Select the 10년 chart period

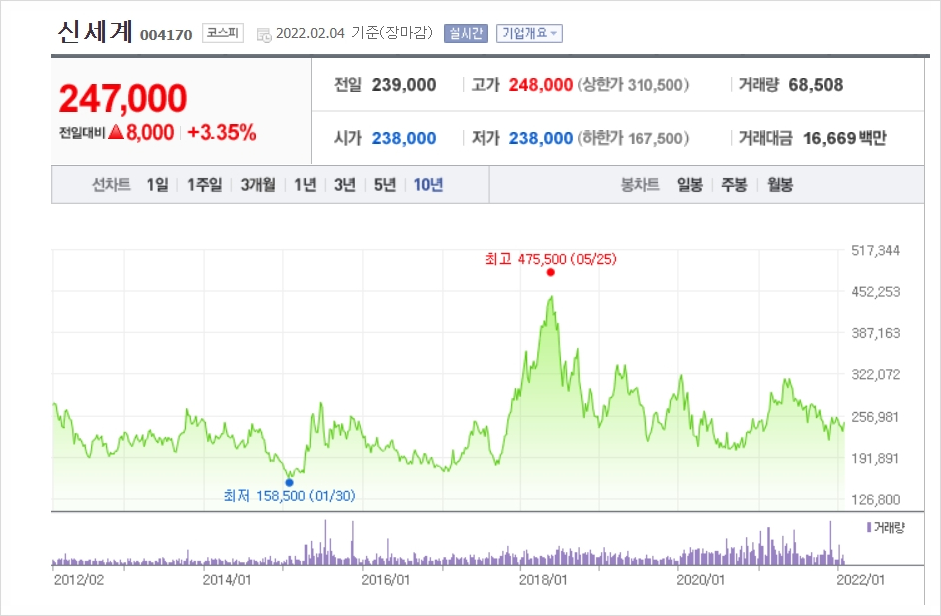428,185
